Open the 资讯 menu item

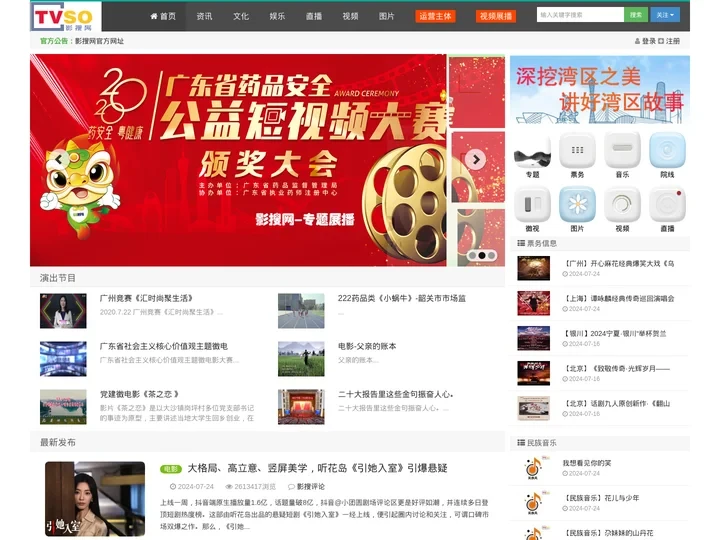(204, 16)
